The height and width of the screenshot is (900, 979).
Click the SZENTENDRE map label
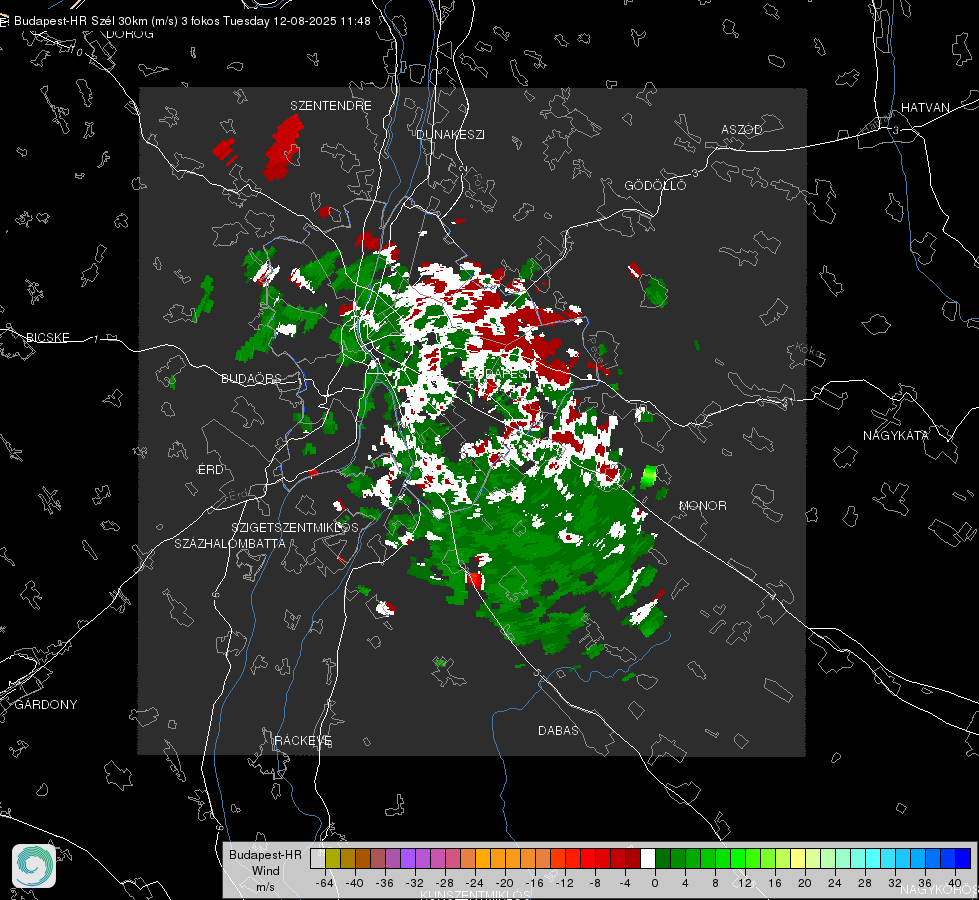click(x=331, y=106)
